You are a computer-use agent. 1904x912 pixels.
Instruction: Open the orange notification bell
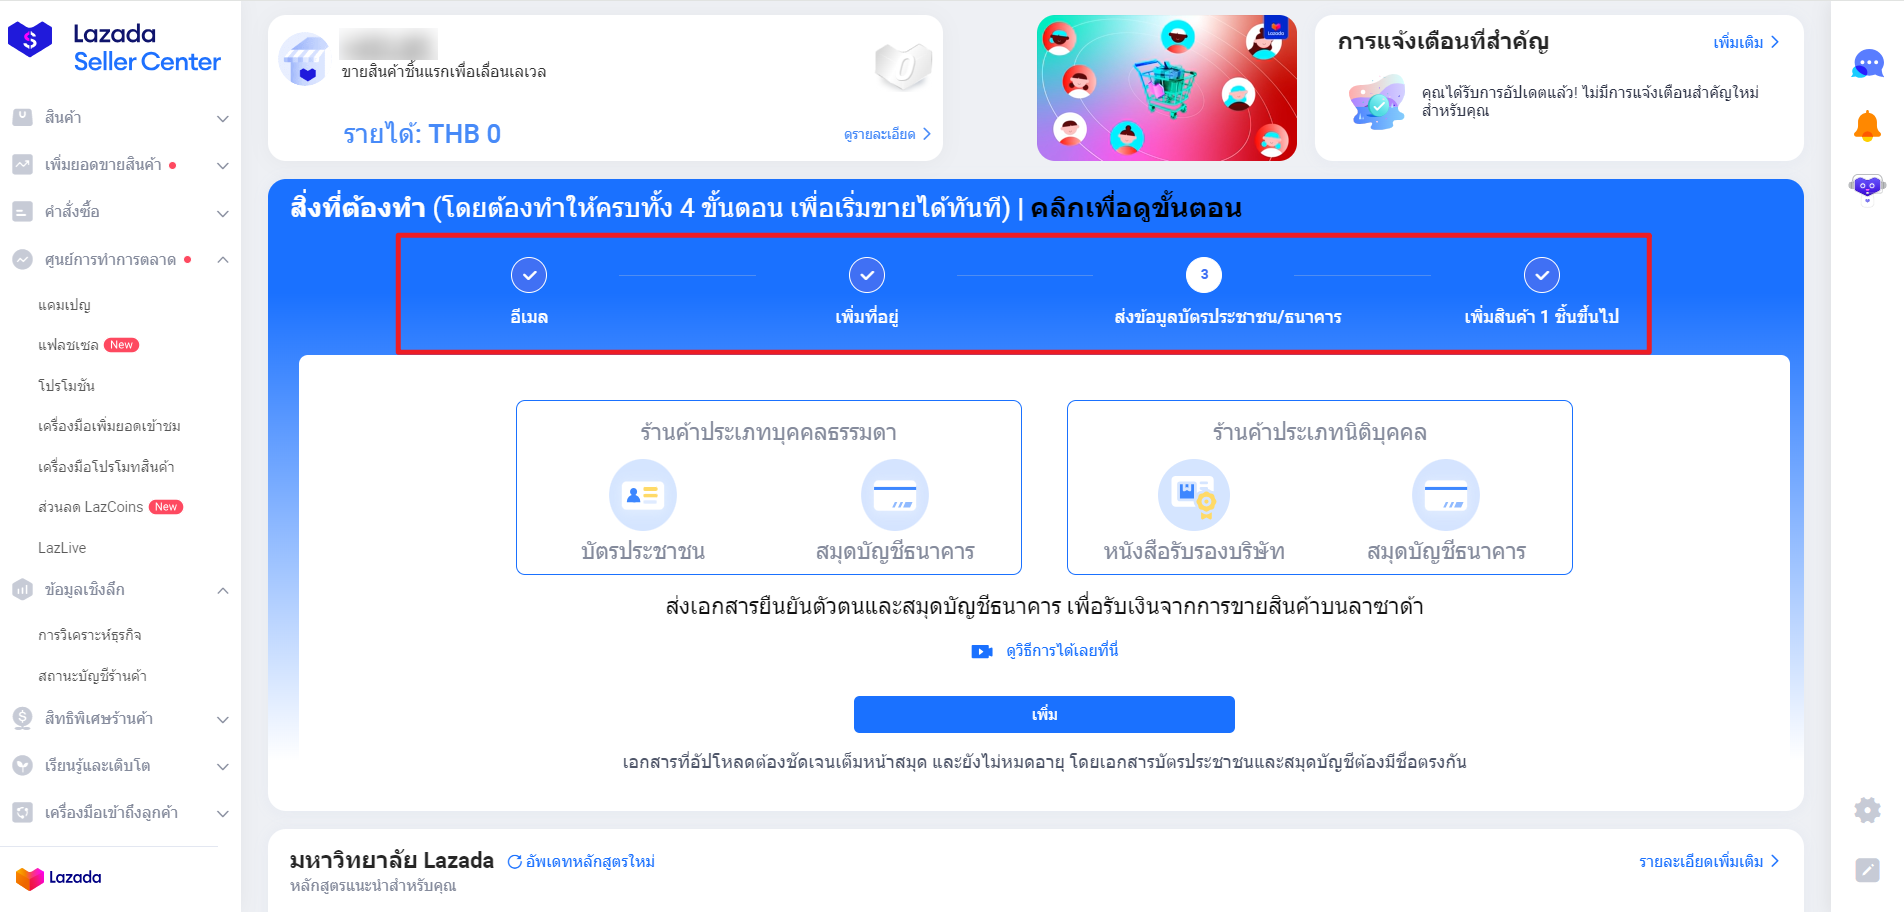(x=1867, y=126)
